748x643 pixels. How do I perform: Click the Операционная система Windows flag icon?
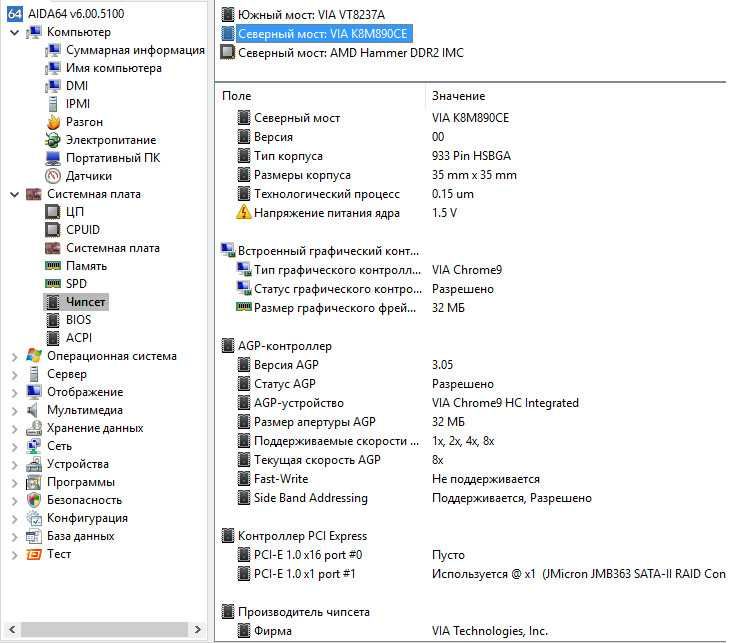point(34,356)
